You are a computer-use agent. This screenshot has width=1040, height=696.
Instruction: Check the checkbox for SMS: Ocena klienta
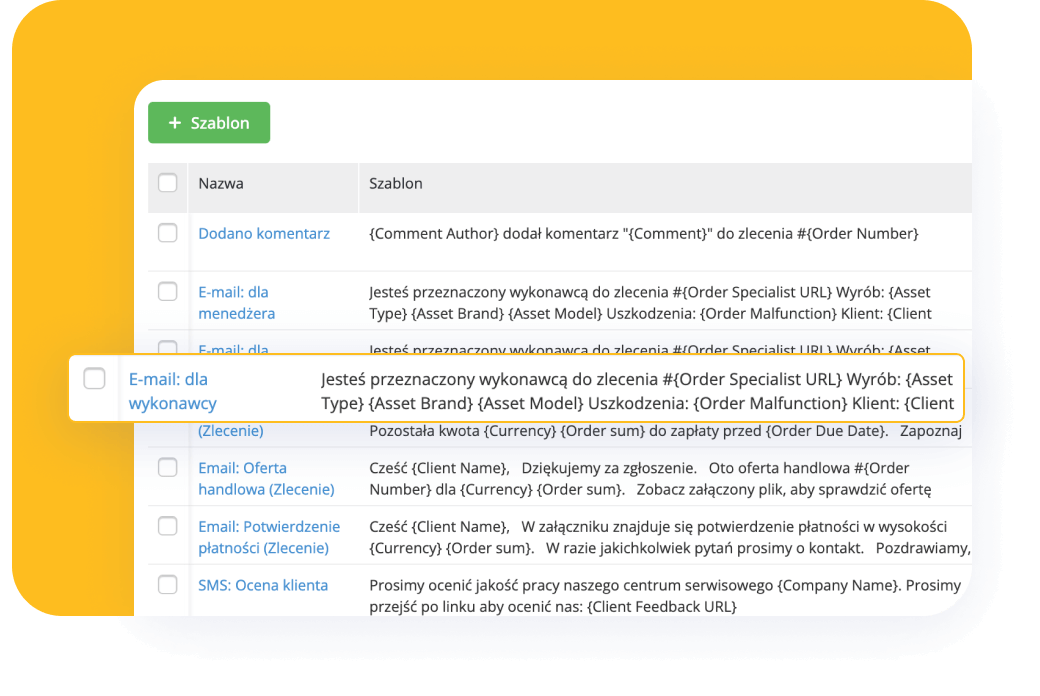click(x=167, y=584)
